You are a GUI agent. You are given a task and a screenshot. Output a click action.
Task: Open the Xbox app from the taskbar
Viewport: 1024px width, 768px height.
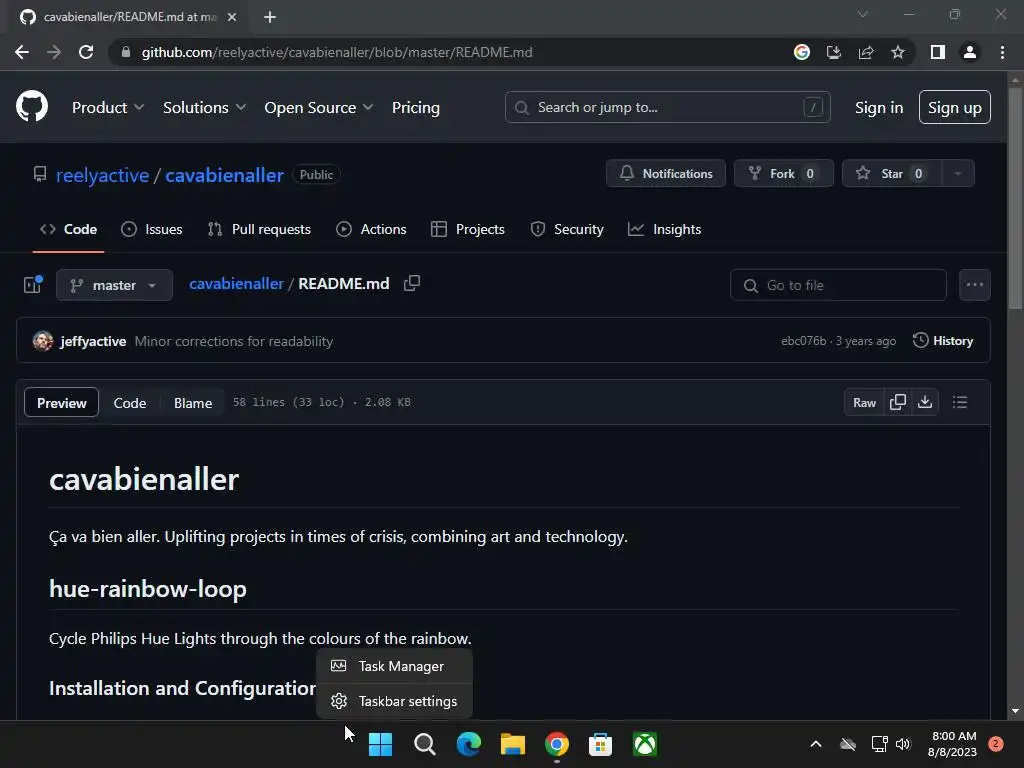tap(645, 744)
